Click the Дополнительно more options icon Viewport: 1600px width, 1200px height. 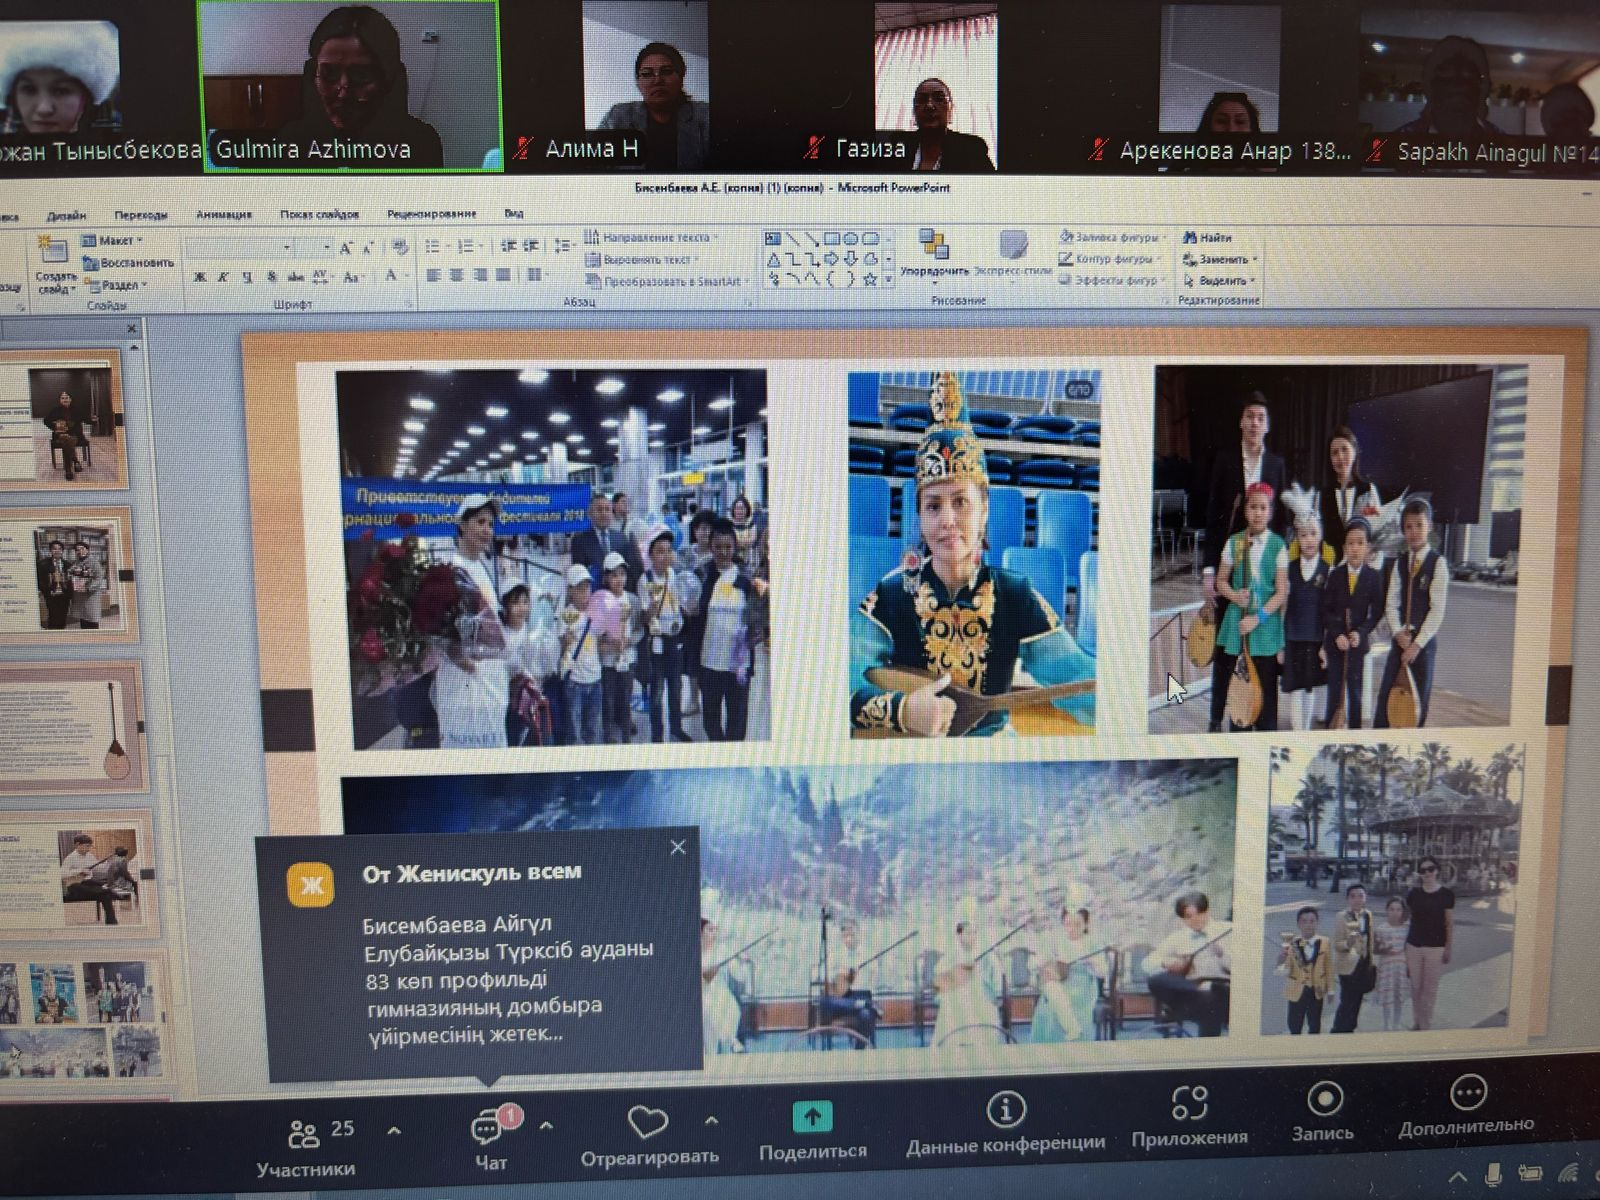pos(1467,1093)
